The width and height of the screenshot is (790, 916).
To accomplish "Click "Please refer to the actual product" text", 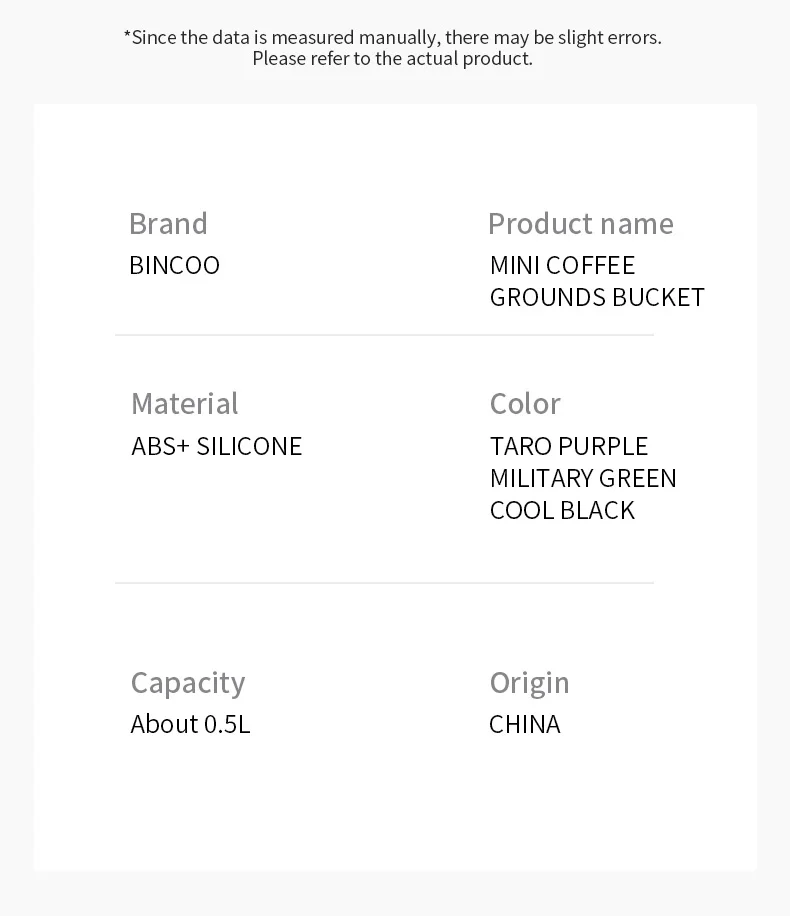I will click(392, 59).
